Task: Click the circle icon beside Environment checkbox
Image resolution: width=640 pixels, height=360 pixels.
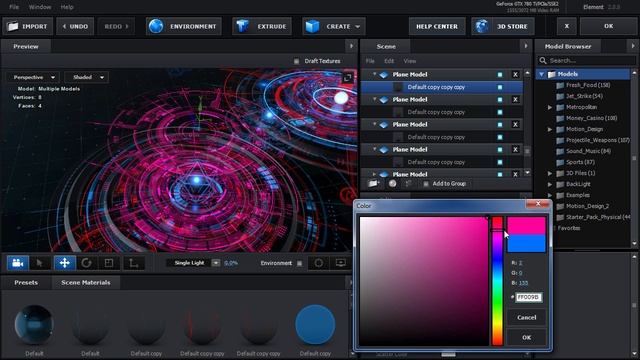Action: [318, 263]
